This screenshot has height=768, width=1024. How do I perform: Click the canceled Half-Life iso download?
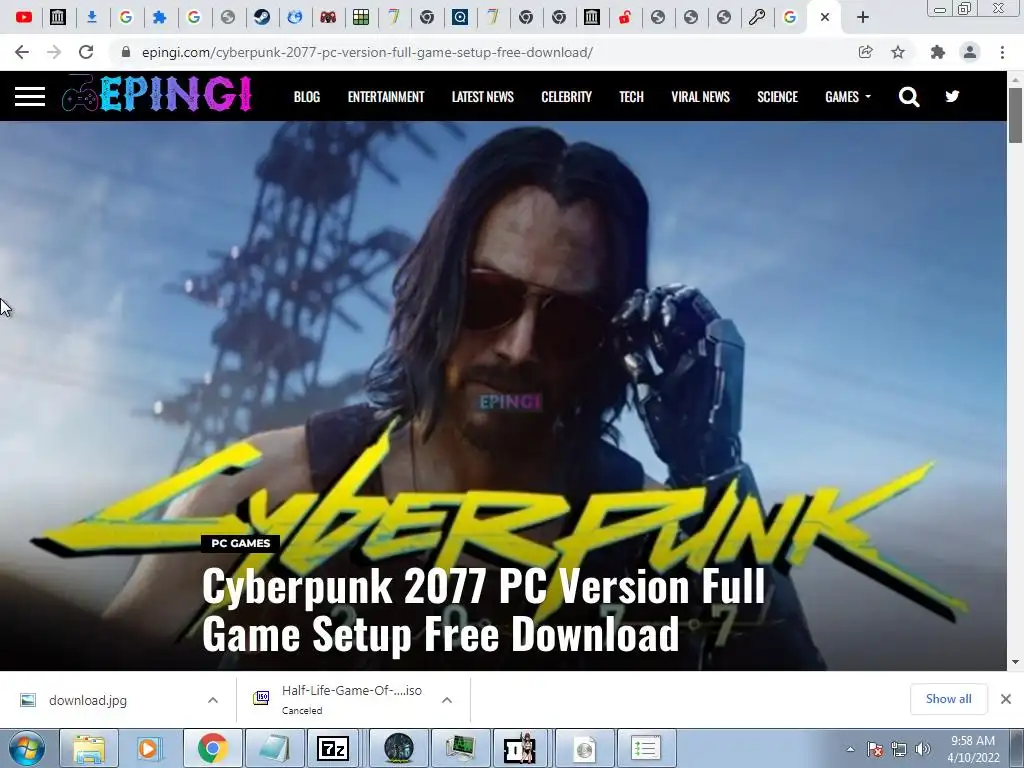(338, 699)
